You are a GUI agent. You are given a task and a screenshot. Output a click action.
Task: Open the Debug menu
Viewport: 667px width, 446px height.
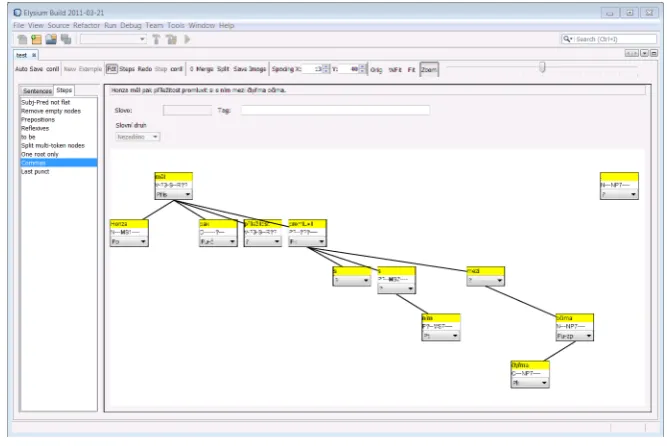(131, 26)
